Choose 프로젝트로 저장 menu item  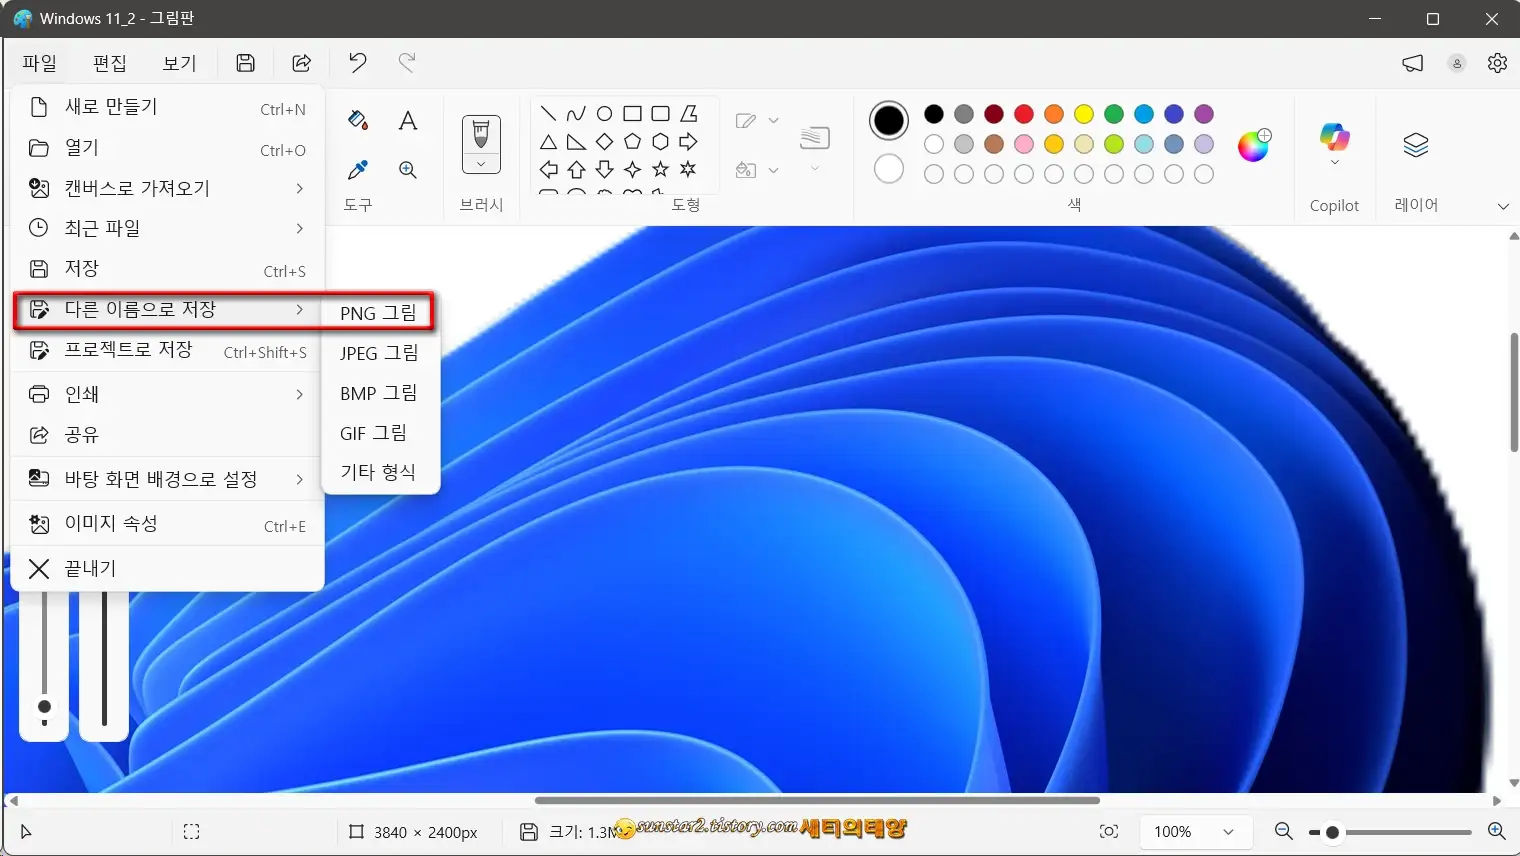[x=167, y=350]
